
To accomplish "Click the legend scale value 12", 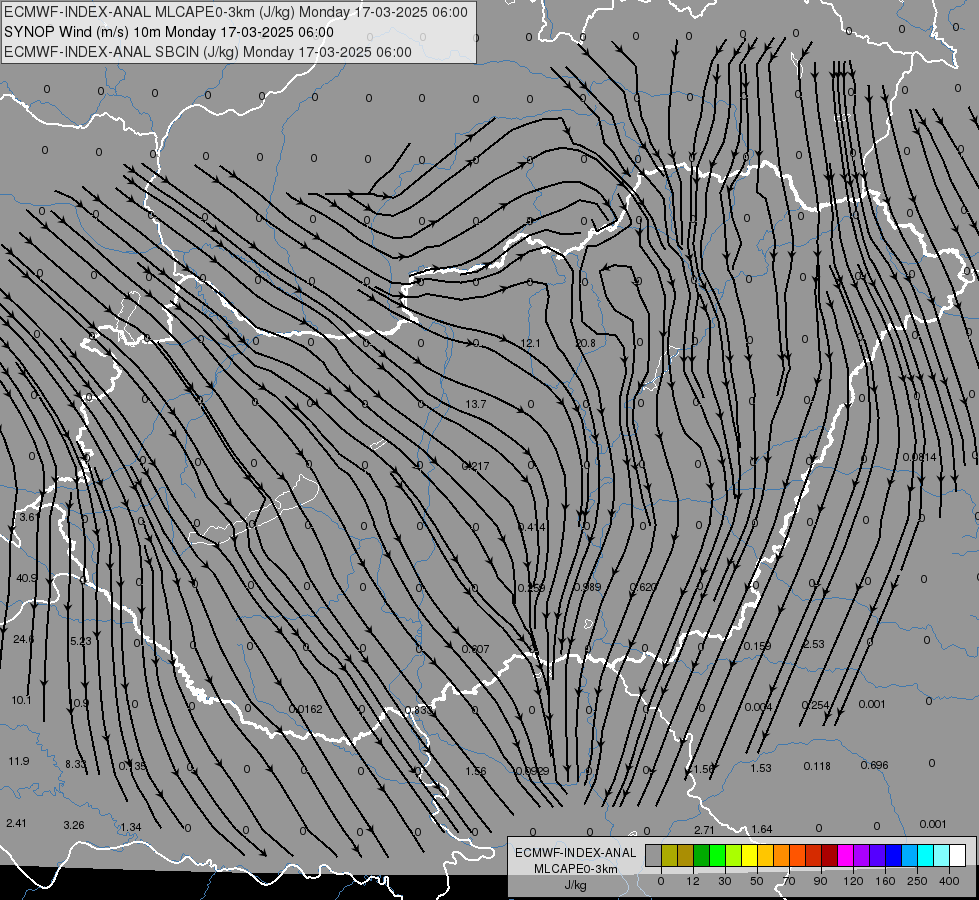I will pos(693,881).
